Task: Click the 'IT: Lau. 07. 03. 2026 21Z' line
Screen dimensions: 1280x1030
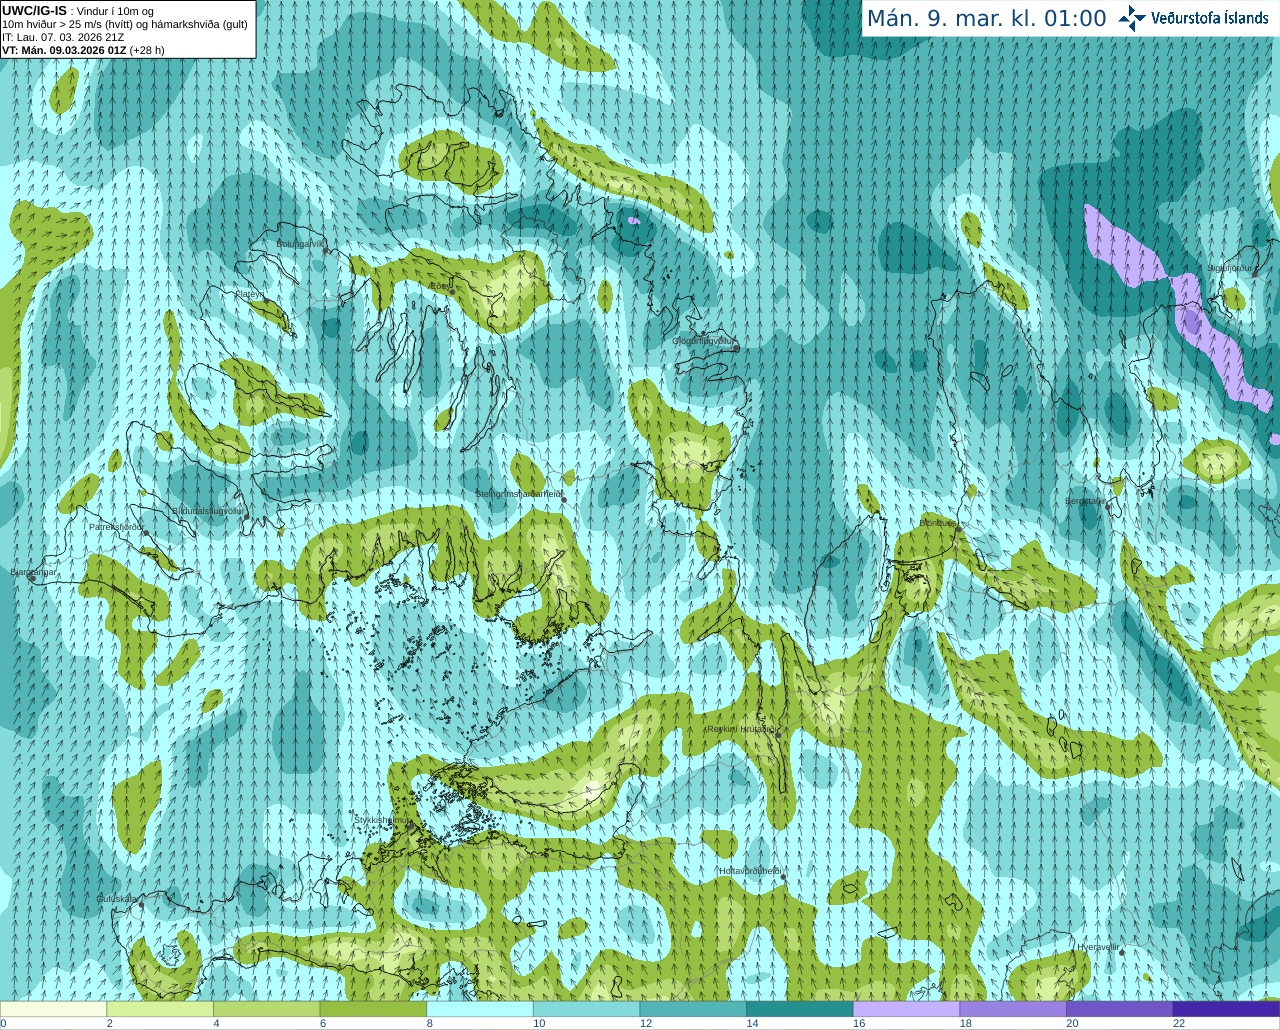Action: pos(63,37)
